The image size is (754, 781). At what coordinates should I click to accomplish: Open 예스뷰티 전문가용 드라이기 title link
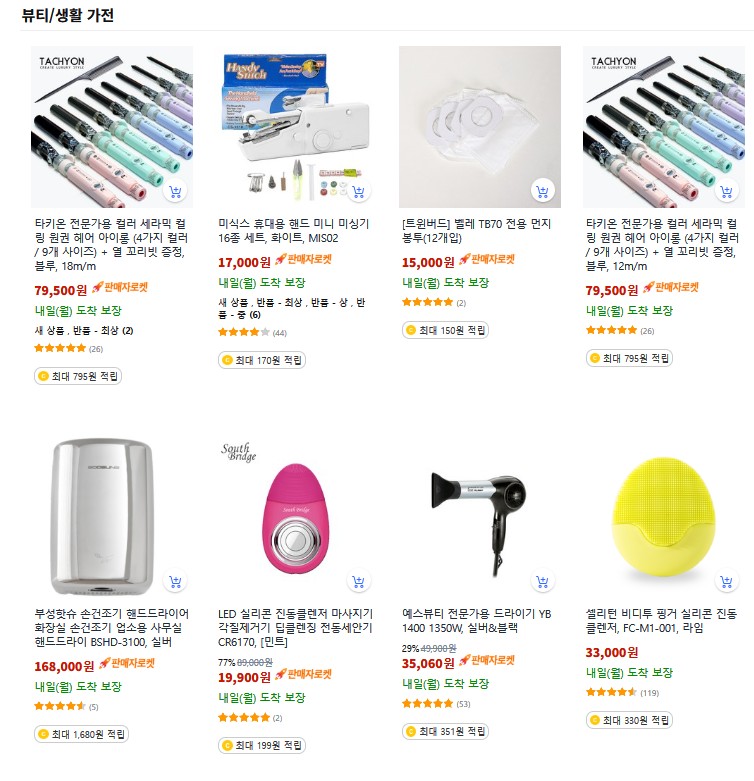point(477,621)
